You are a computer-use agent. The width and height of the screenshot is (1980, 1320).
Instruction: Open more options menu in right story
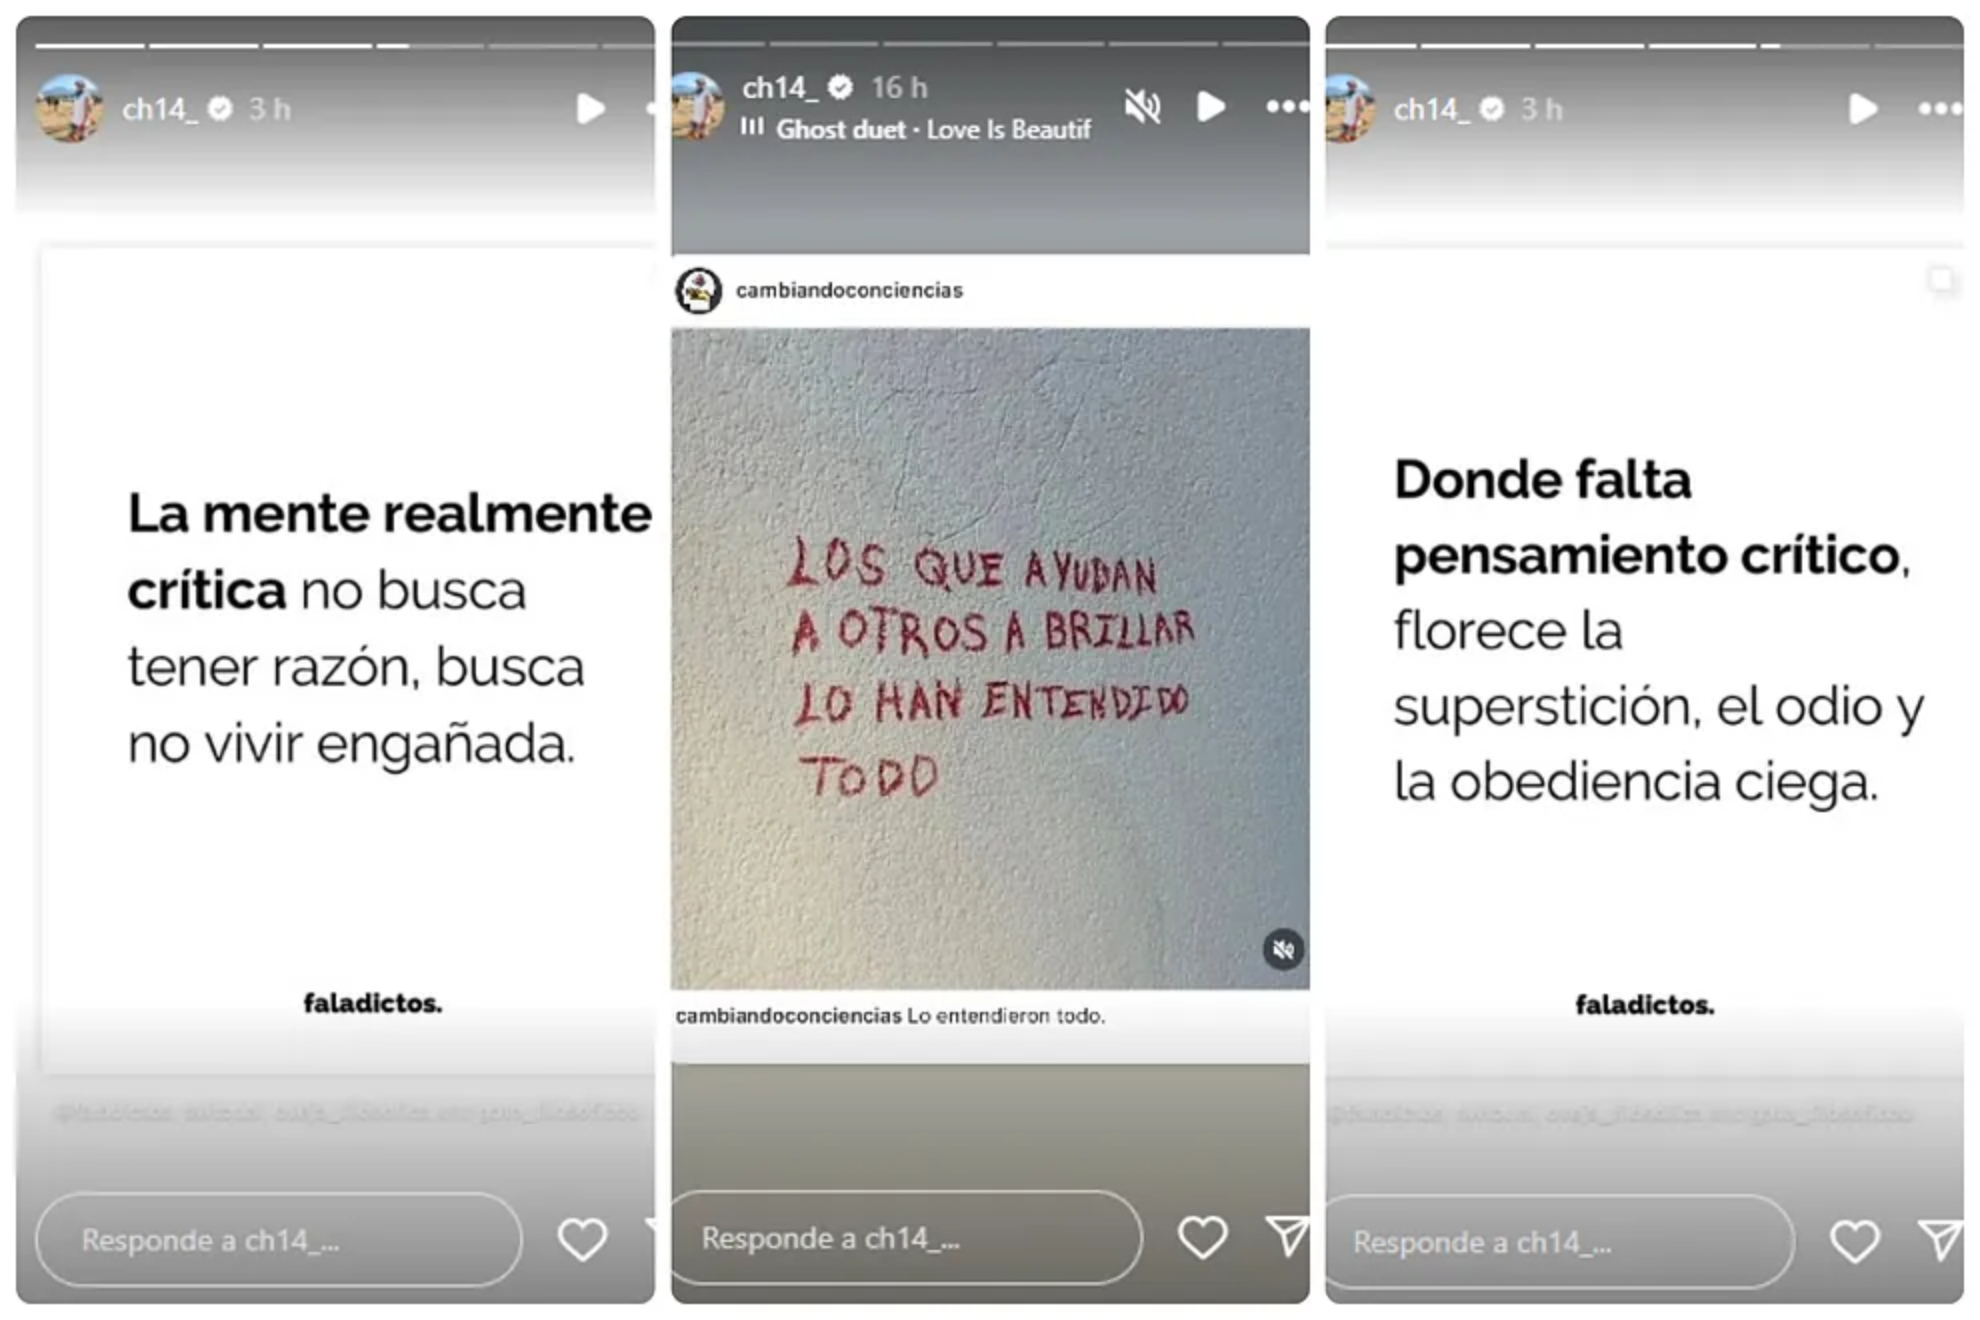click(1940, 109)
